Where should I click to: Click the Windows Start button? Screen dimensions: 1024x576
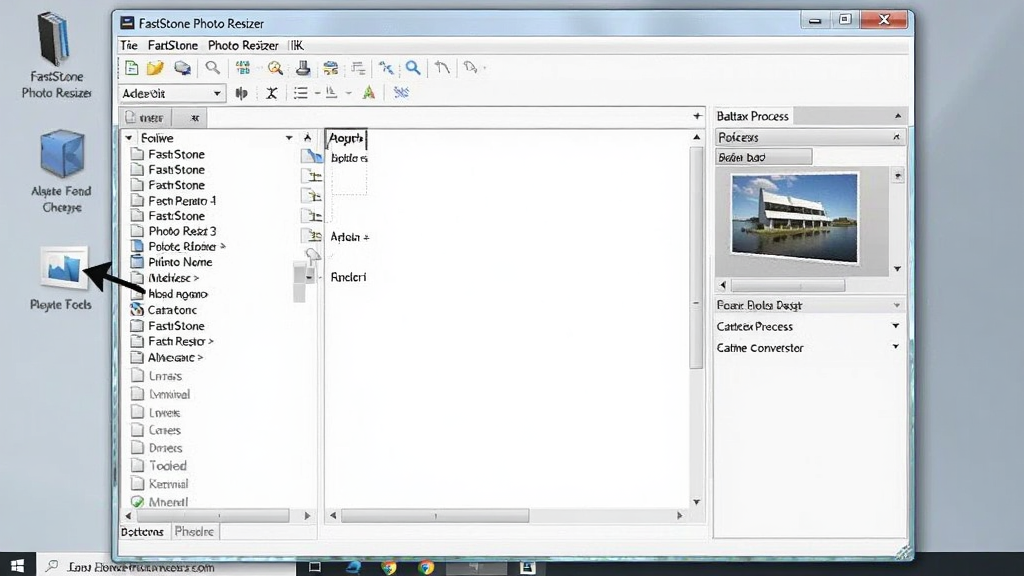tap(18, 566)
